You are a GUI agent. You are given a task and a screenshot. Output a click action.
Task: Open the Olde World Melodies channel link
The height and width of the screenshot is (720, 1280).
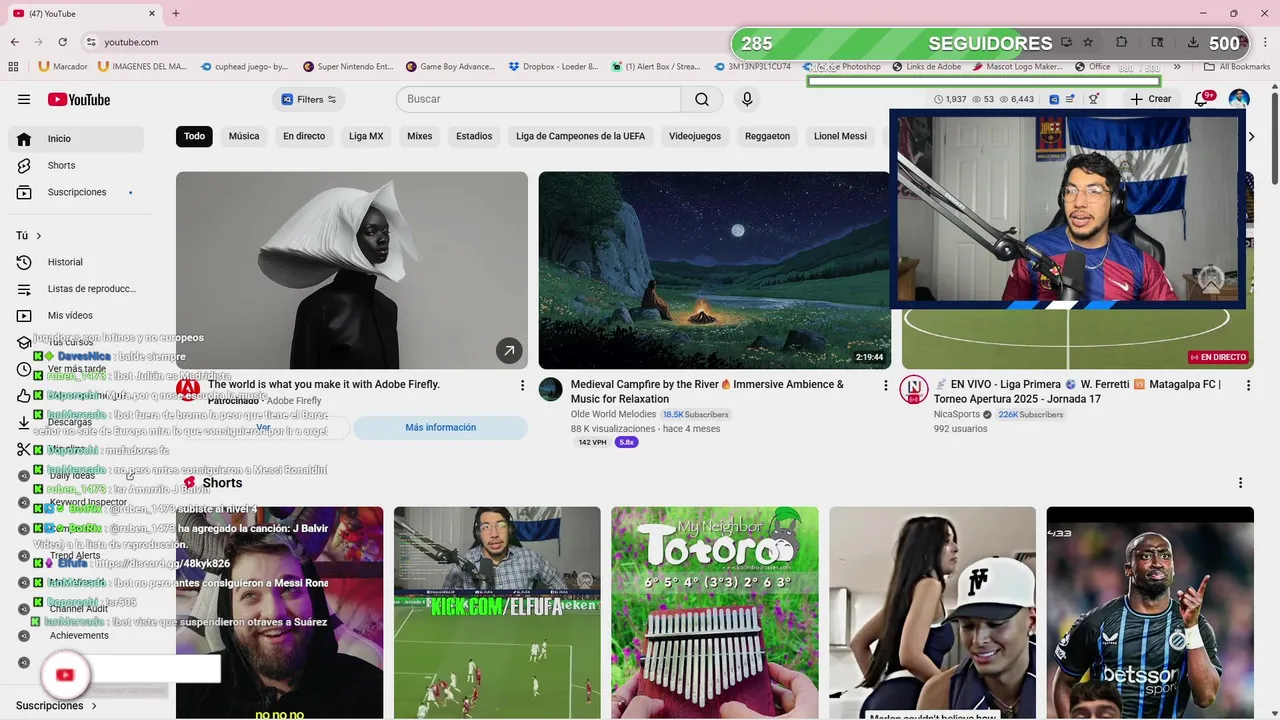[613, 414]
